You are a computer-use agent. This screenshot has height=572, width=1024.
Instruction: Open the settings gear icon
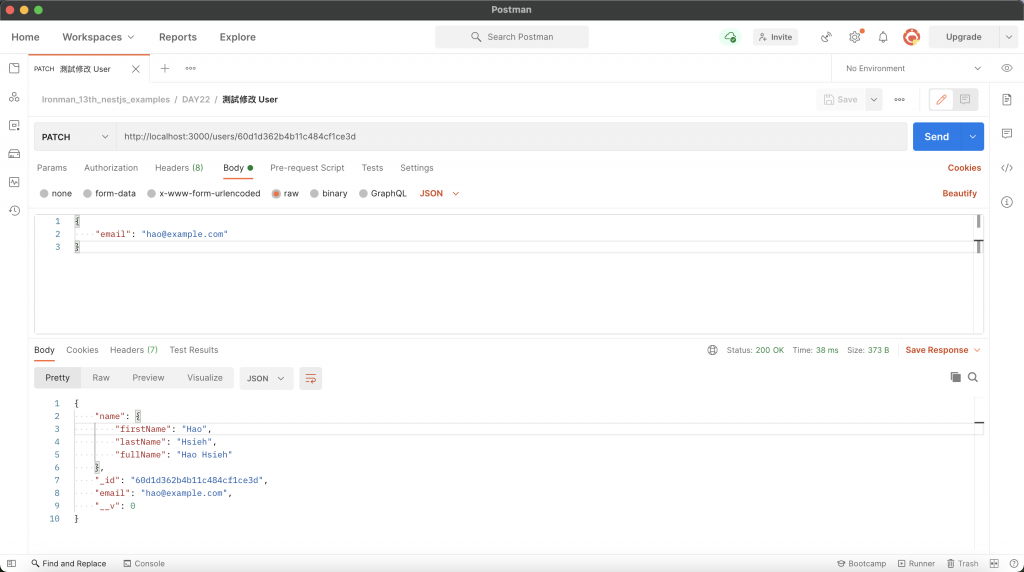854,37
